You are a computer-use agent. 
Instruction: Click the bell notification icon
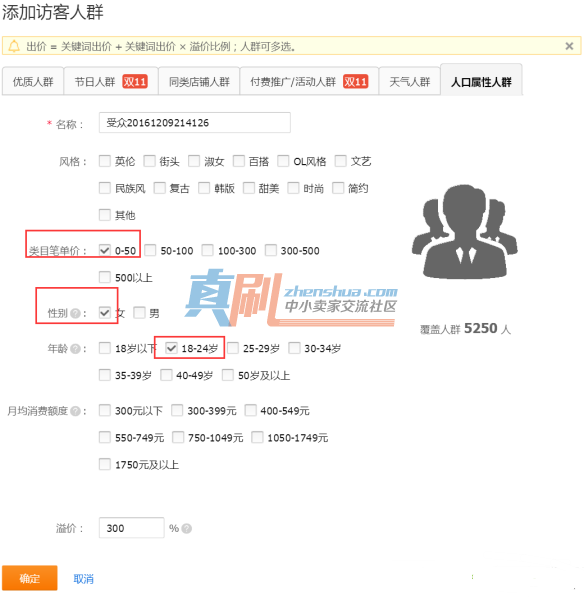click(x=14, y=46)
